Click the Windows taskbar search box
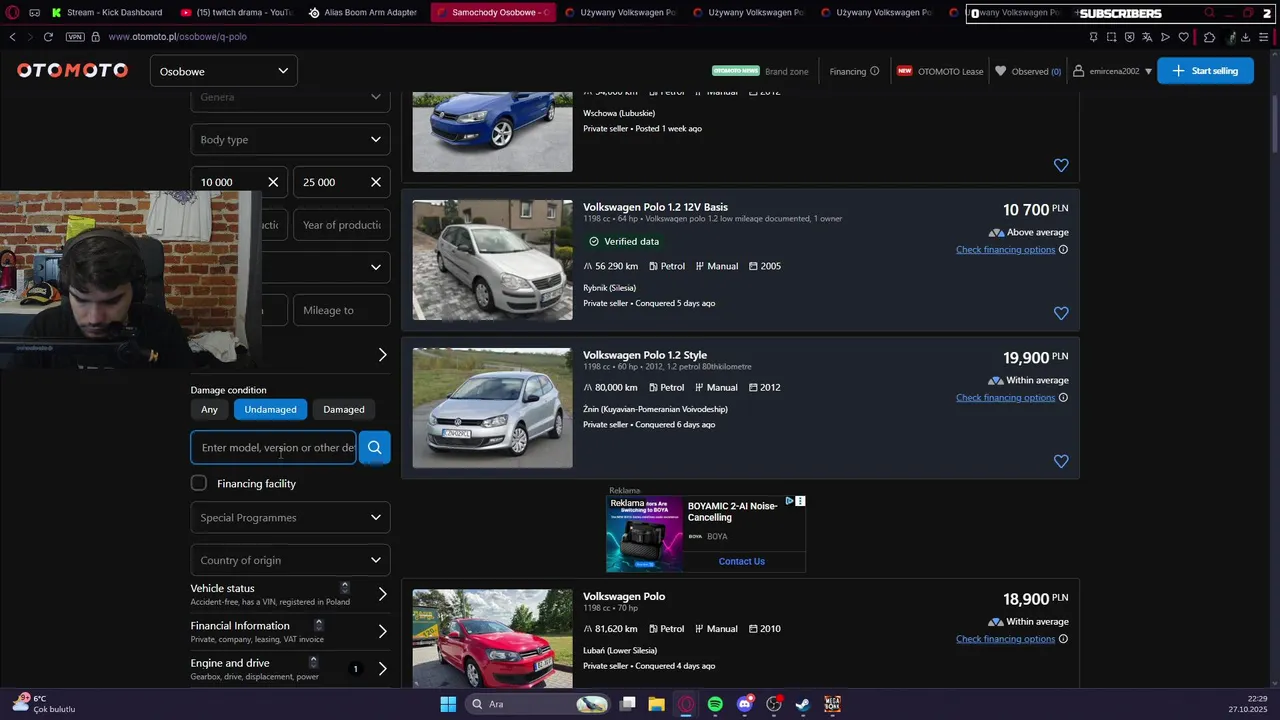 pyautogui.click(x=538, y=704)
